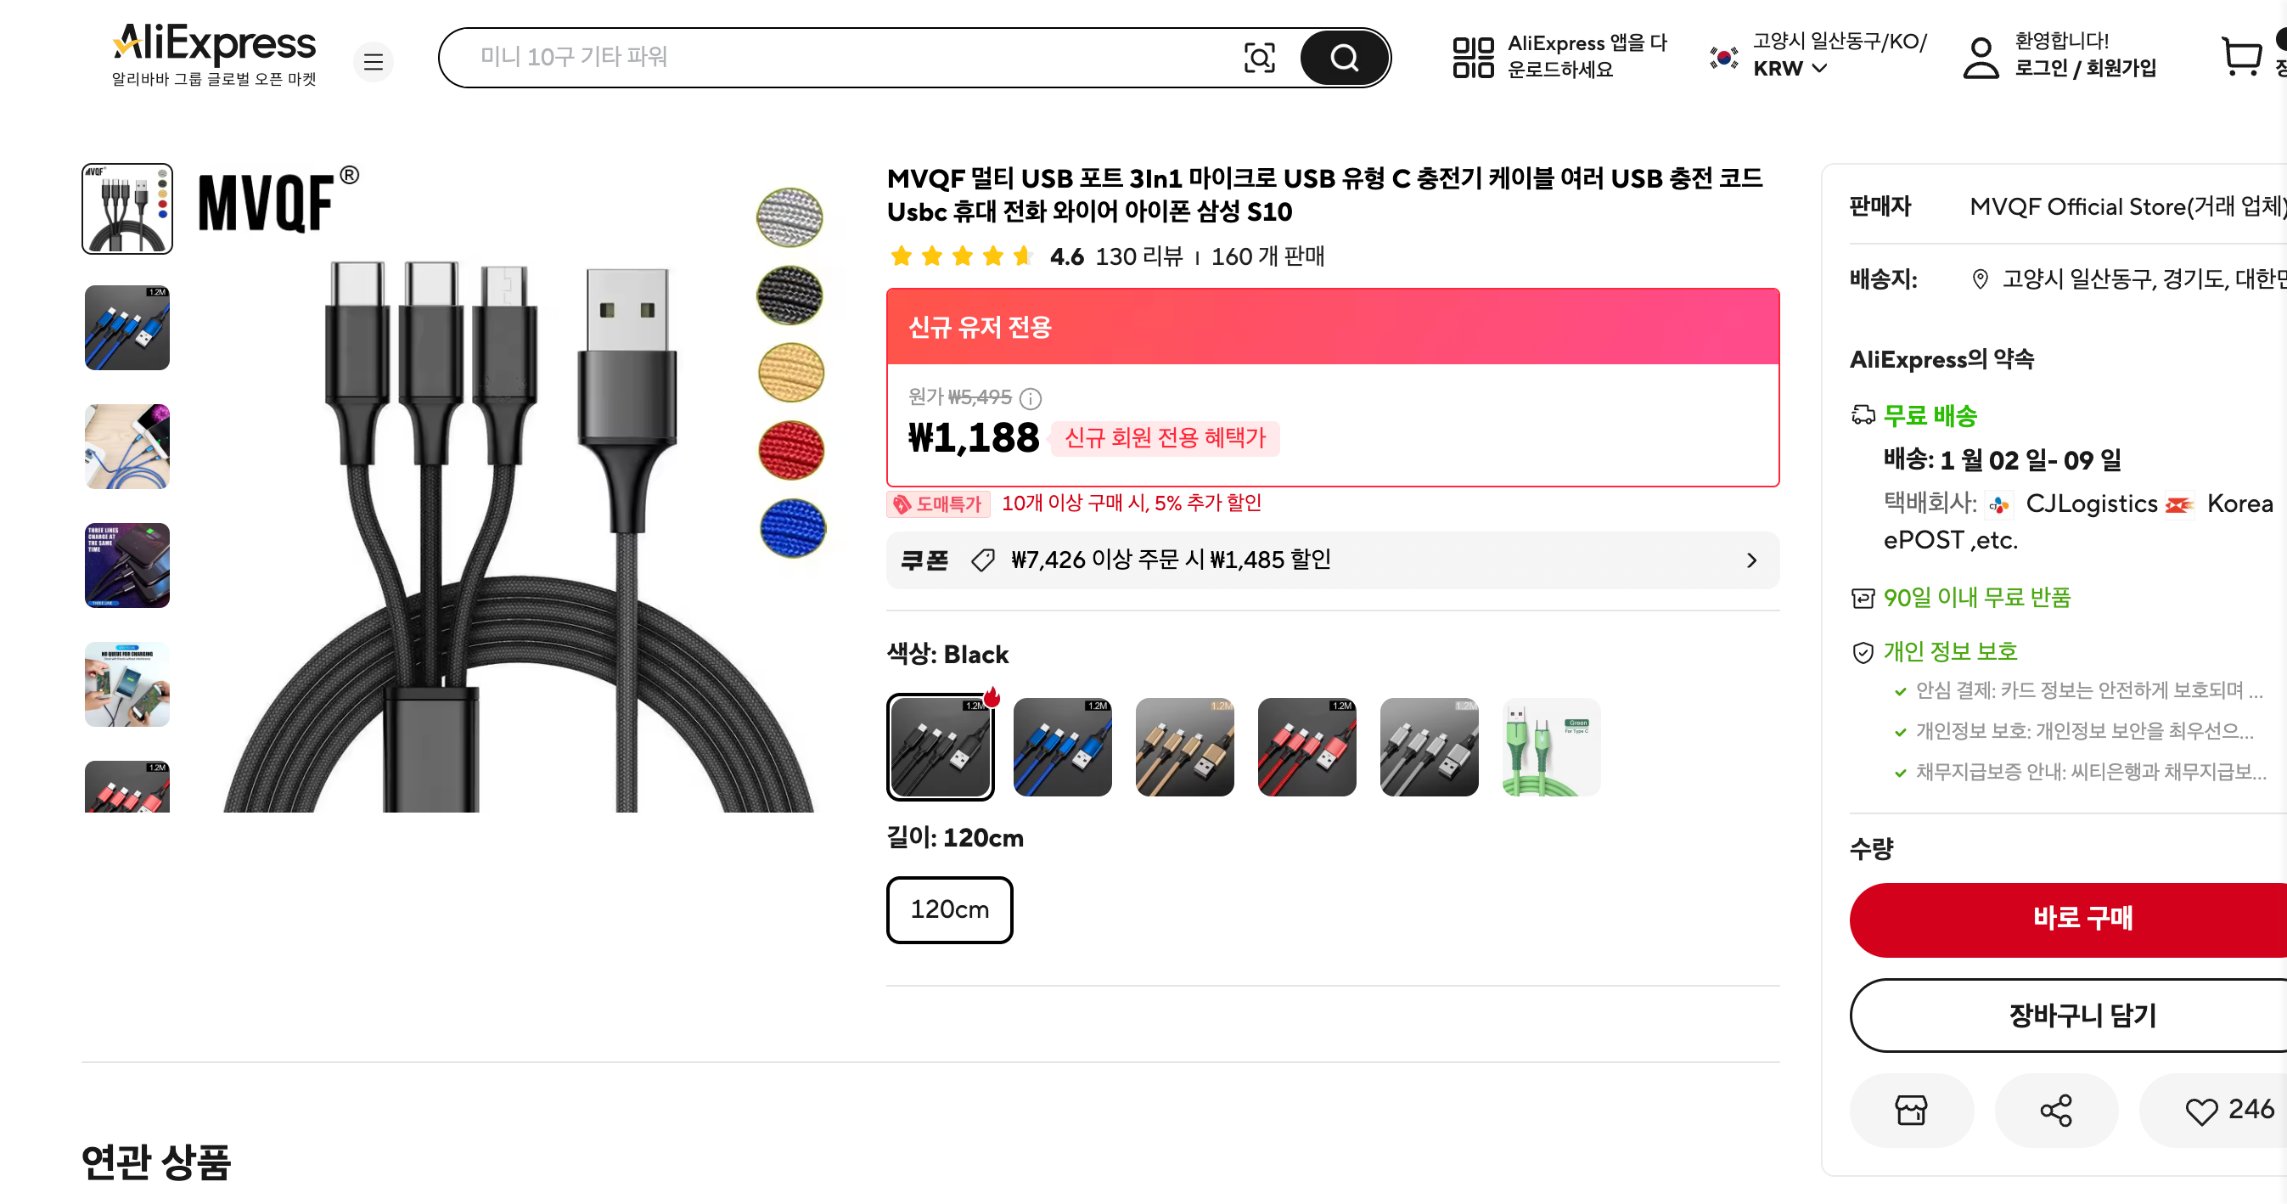Select the 120cm length option

[948, 909]
